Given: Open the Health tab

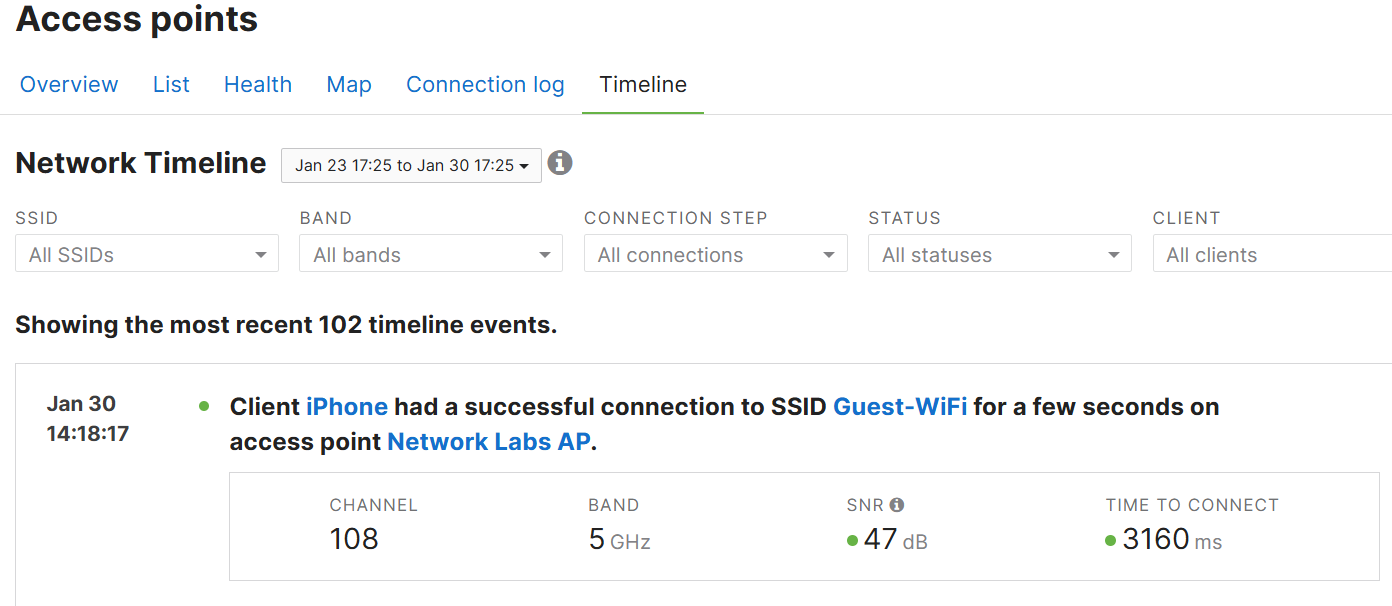Looking at the screenshot, I should [x=258, y=85].
